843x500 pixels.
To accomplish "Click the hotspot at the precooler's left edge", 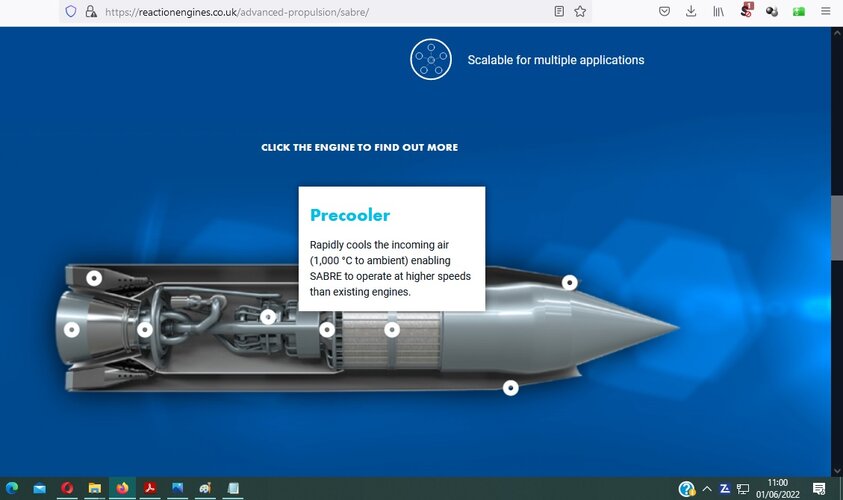I will [327, 330].
